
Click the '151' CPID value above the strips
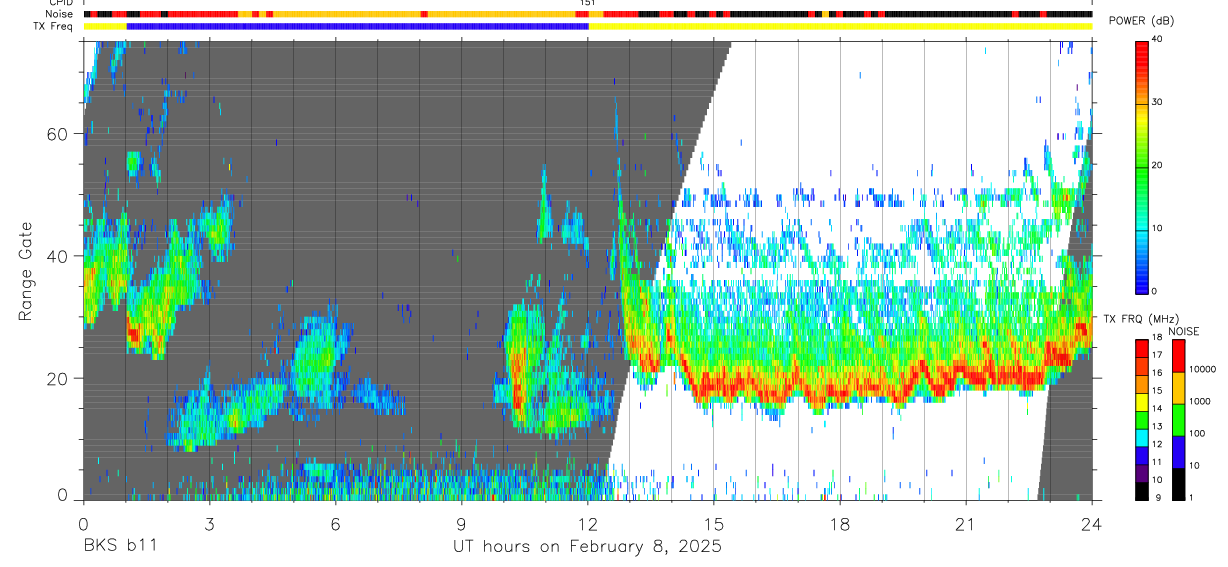click(588, 3)
